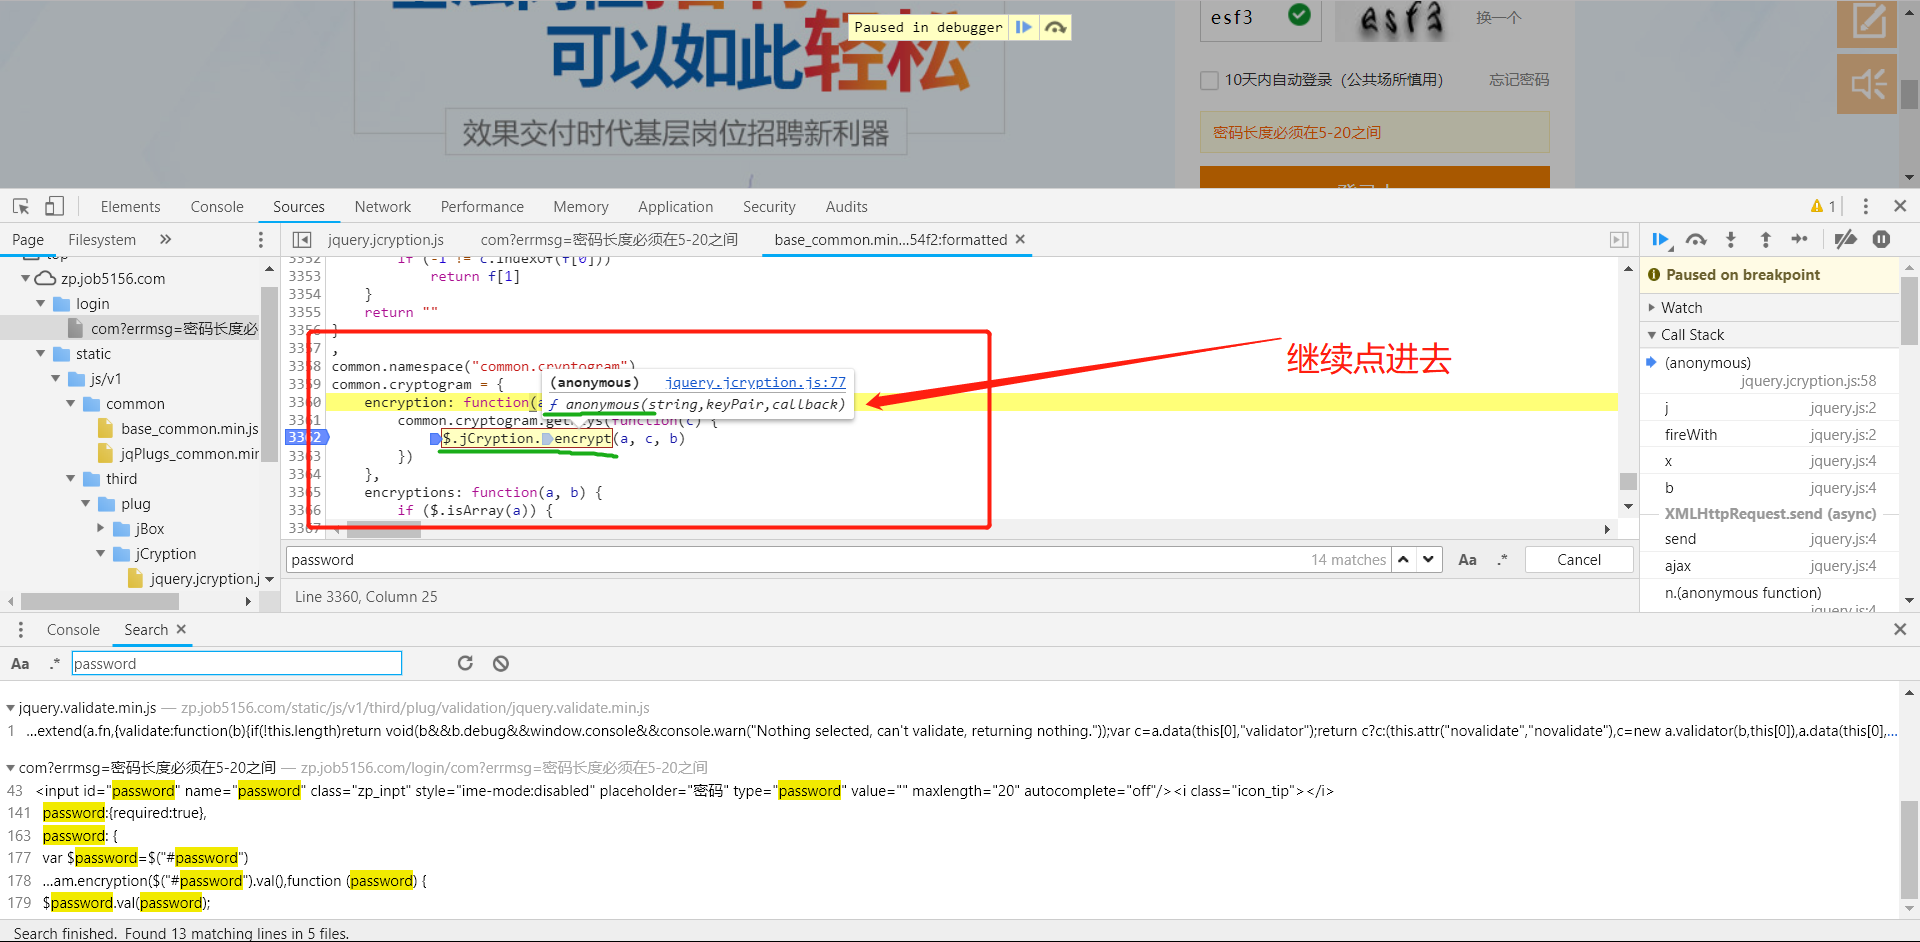Step over from page paused overlay
The image size is (1920, 942).
coord(1055,27)
